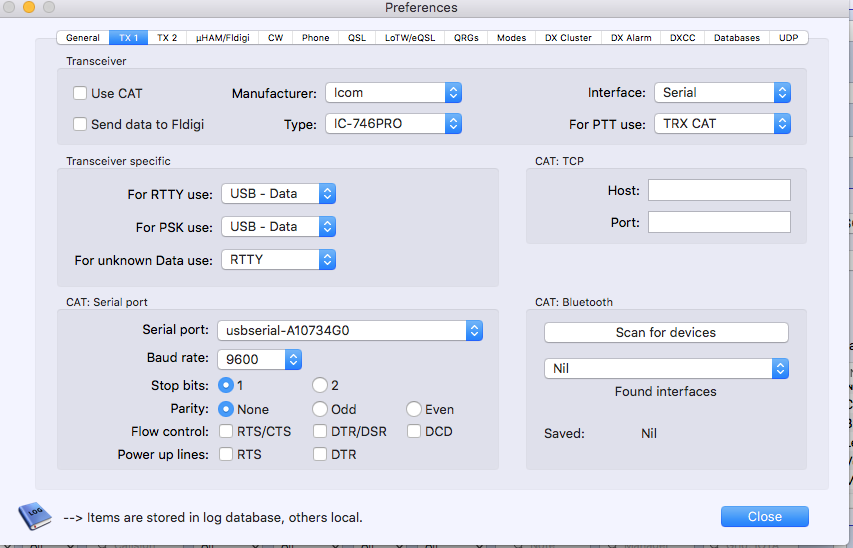Screen dimensions: 853x548
Task: Click the CAT TCP Host field
Action: pos(719,190)
